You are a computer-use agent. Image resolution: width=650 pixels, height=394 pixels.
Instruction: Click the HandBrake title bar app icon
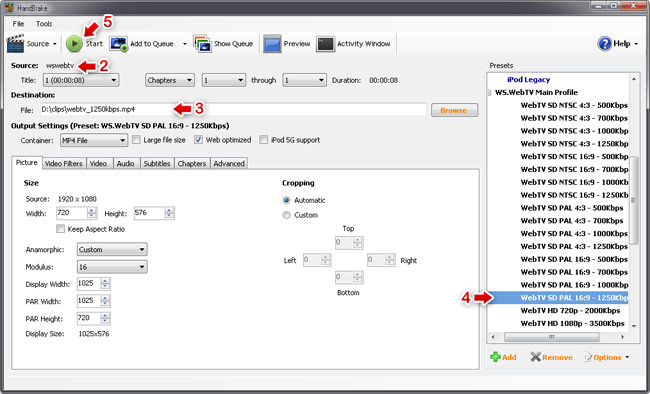9,7
